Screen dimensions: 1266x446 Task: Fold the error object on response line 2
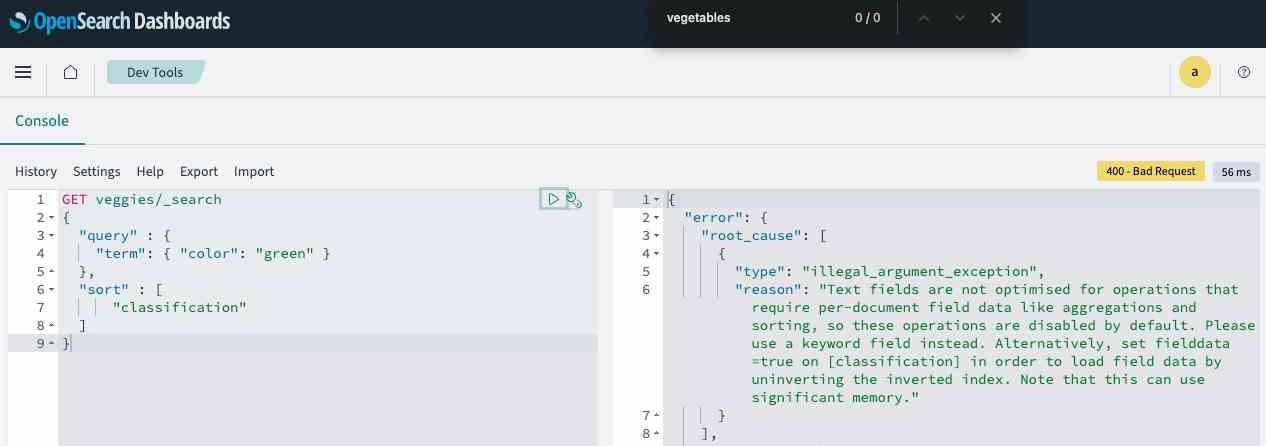657,218
